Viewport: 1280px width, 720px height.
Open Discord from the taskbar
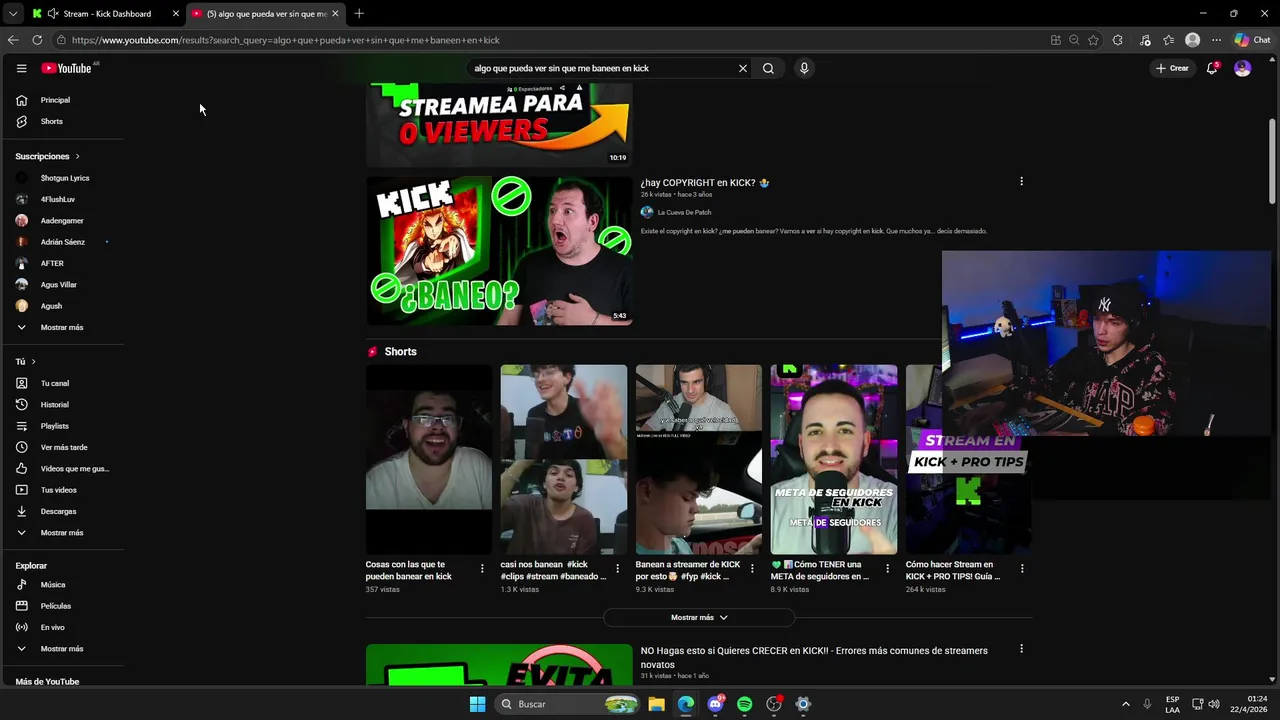(715, 704)
